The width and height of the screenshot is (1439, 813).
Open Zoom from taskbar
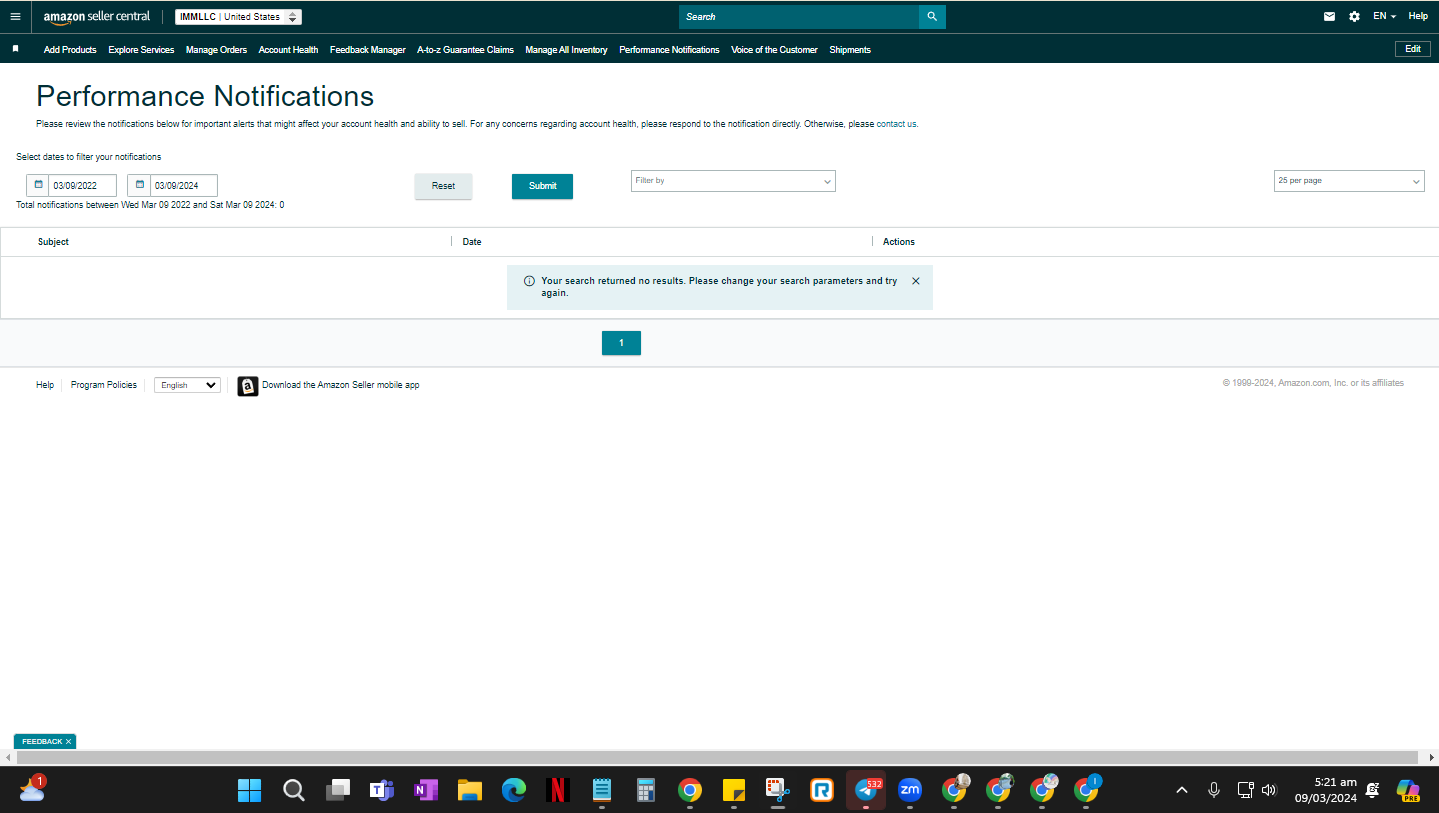click(x=910, y=790)
